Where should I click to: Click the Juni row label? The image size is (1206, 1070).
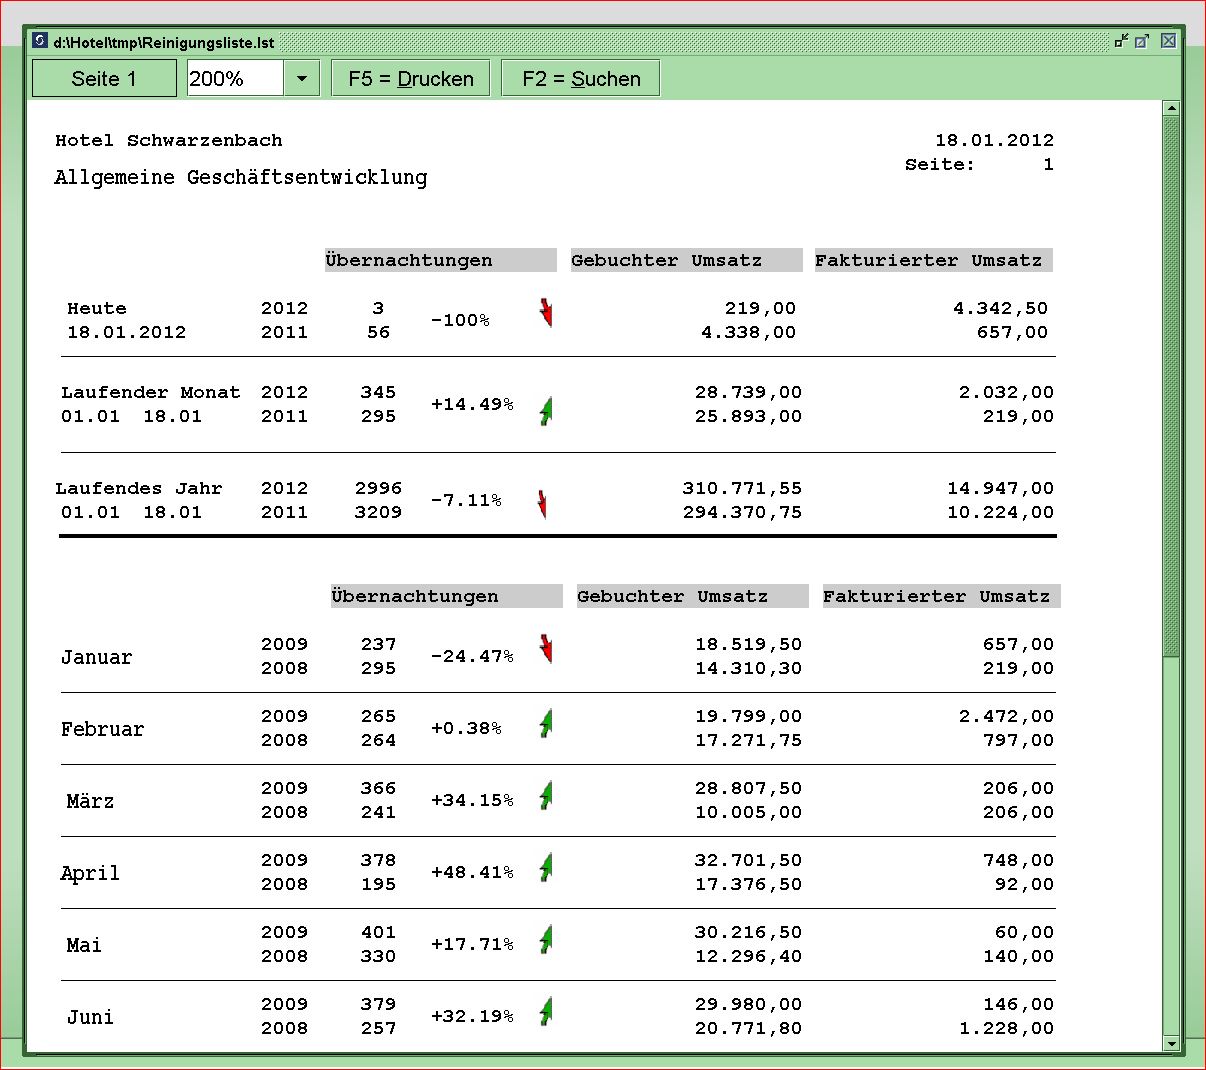(x=91, y=1017)
